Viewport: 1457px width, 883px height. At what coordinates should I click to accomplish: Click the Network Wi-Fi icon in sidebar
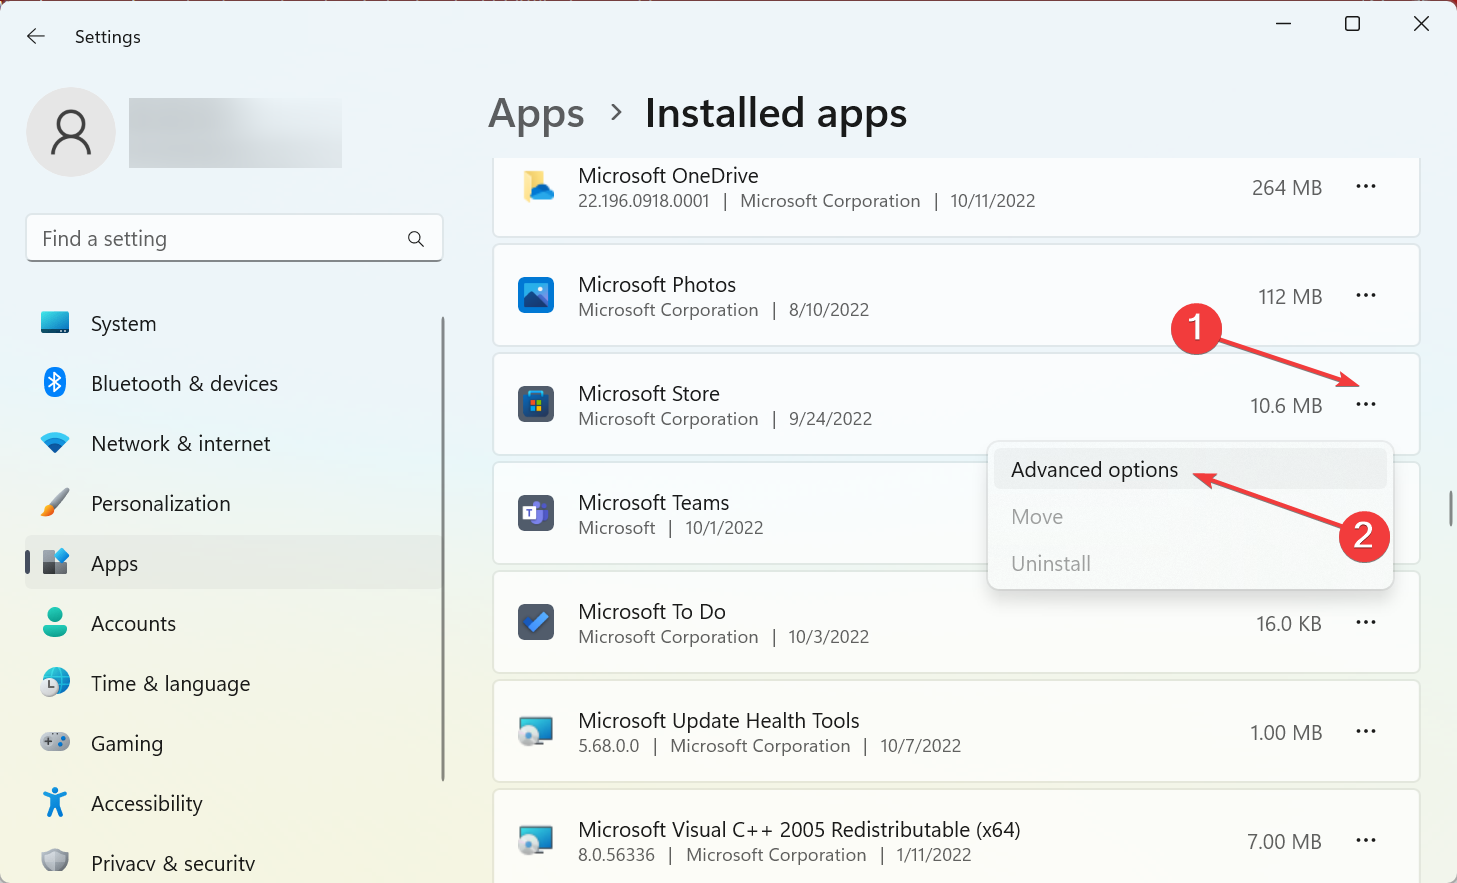[55, 442]
